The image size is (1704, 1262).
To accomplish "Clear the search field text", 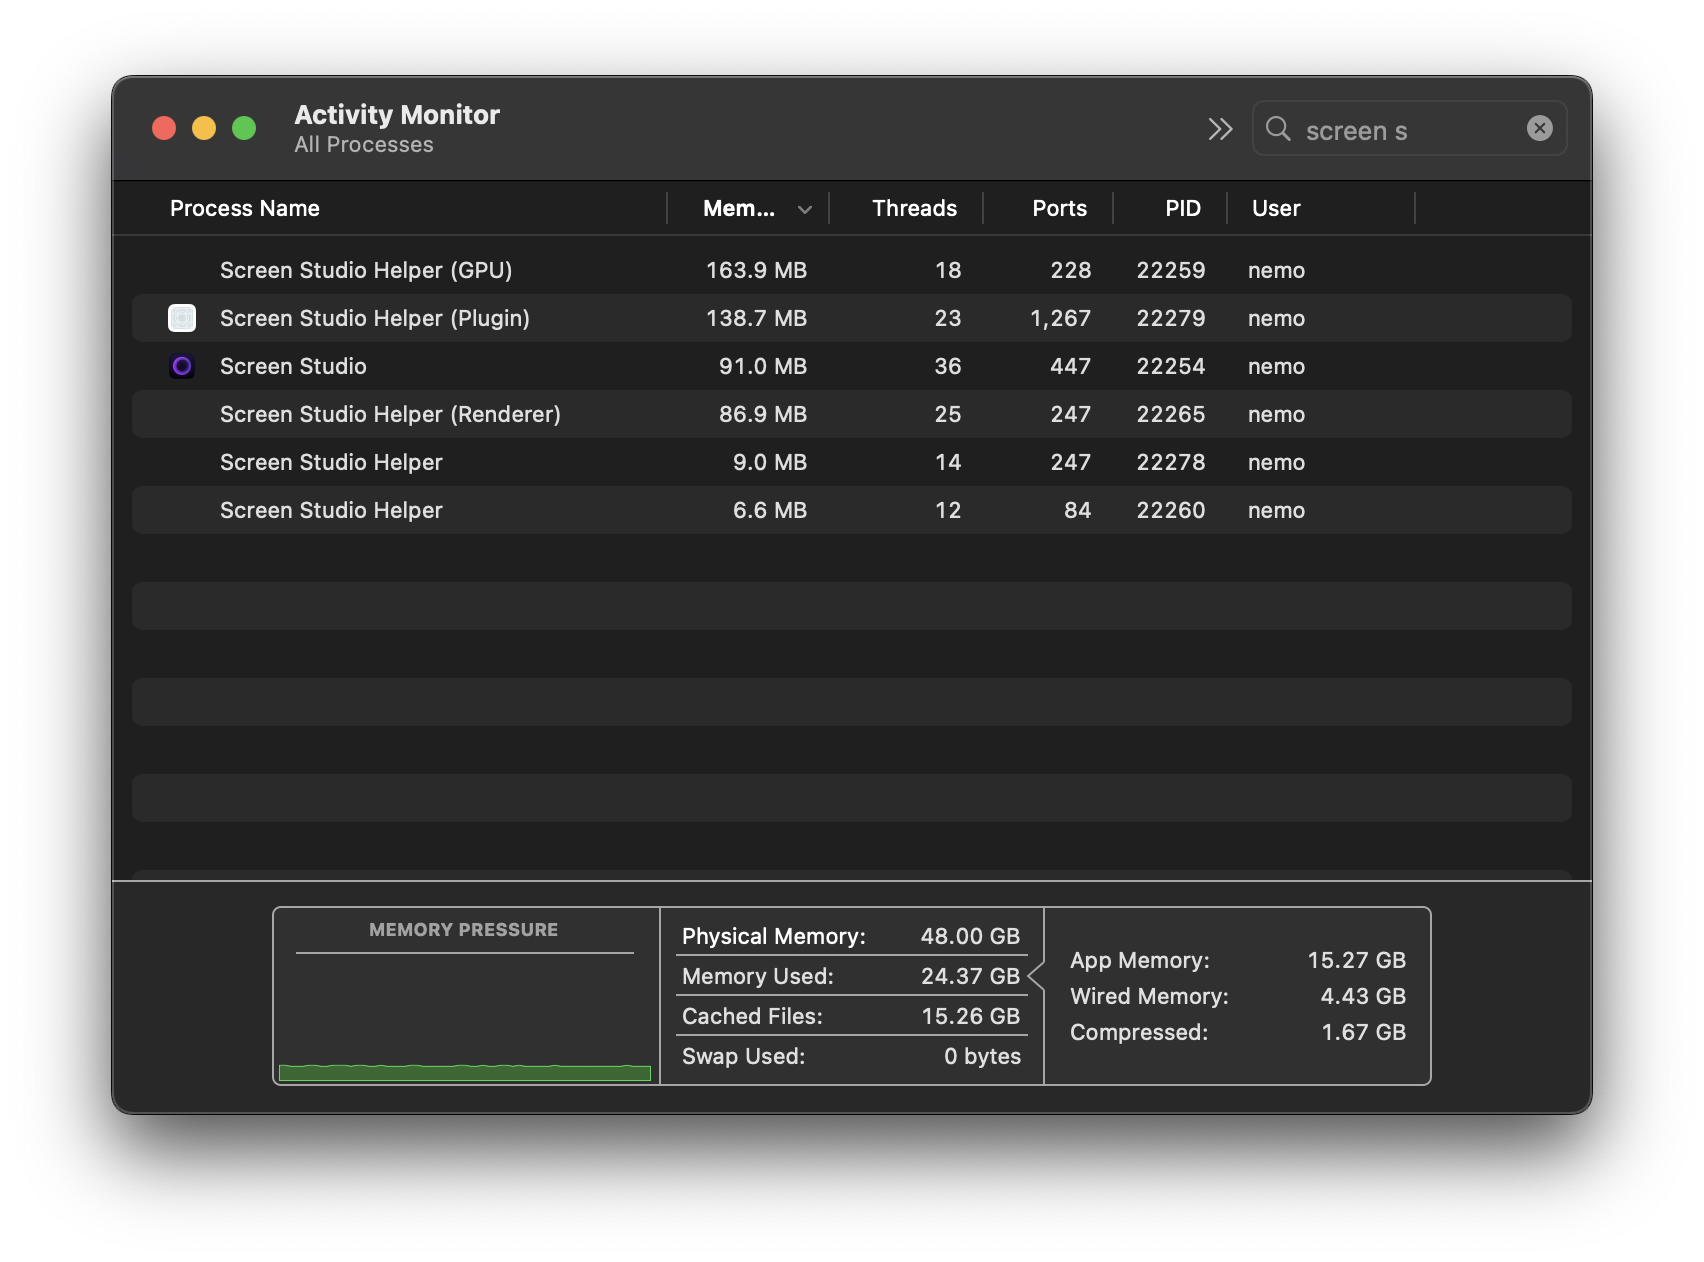I will [x=1539, y=128].
